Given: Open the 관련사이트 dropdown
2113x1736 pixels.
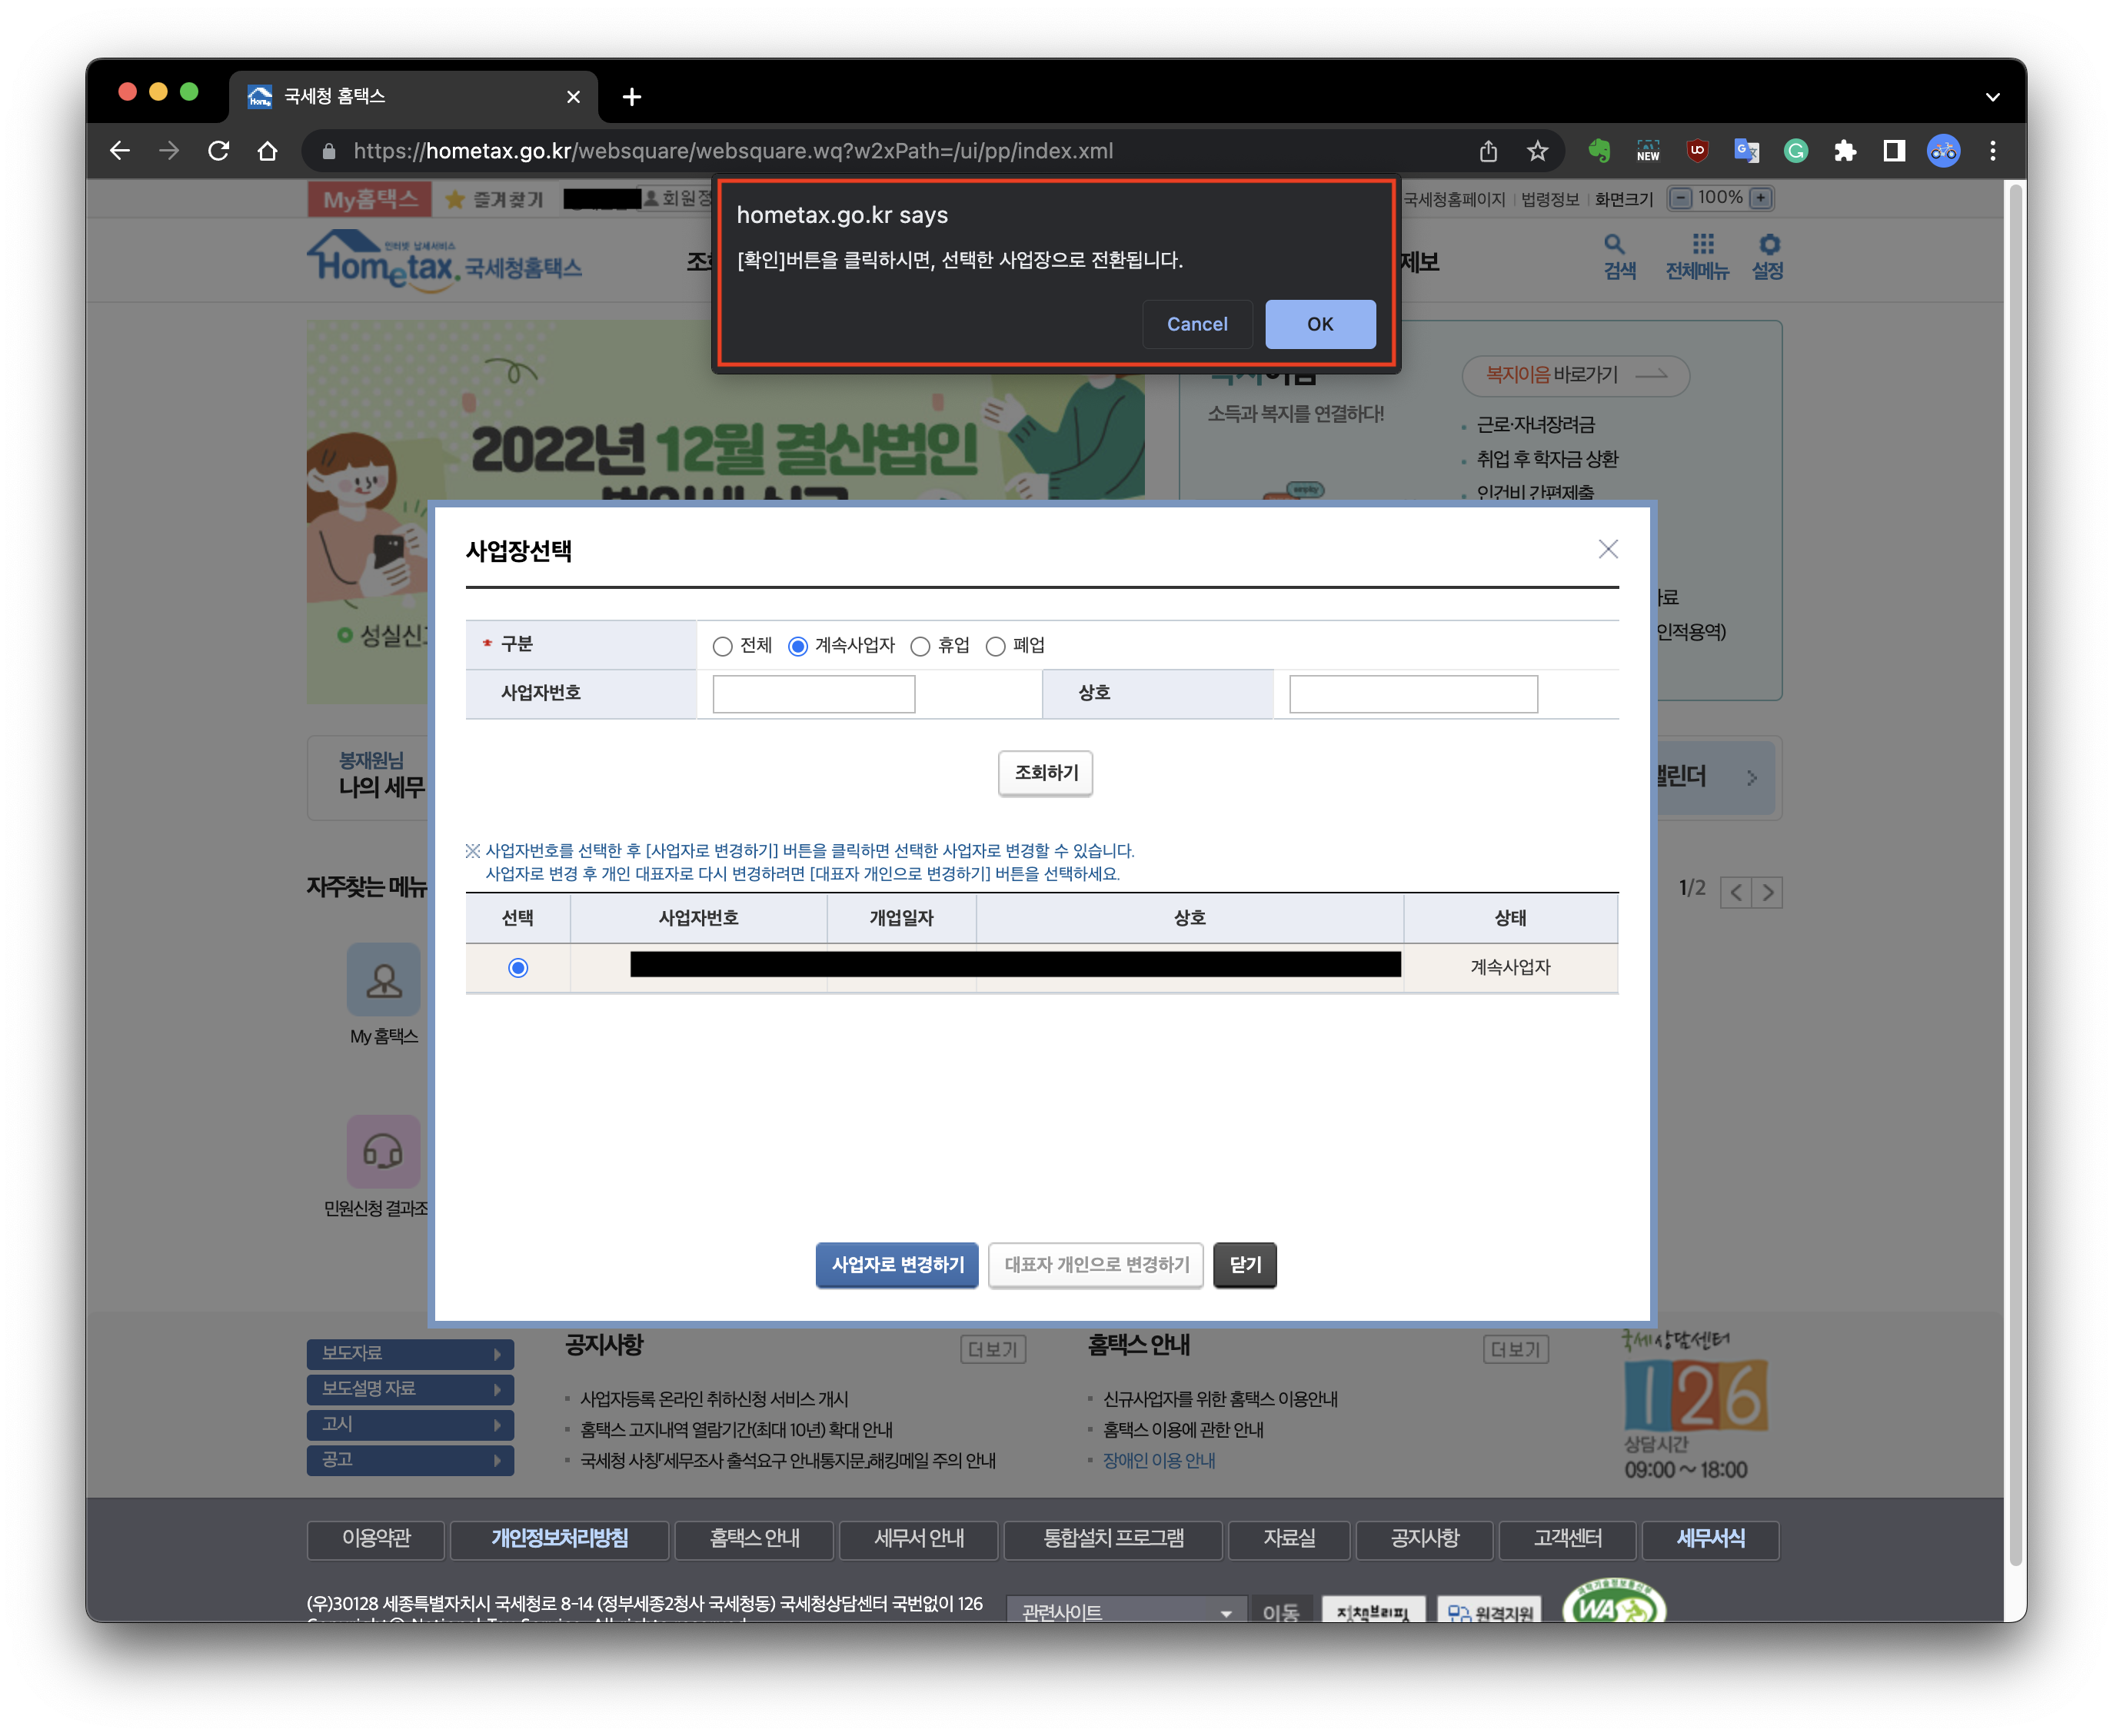Looking at the screenshot, I should click(1125, 1612).
